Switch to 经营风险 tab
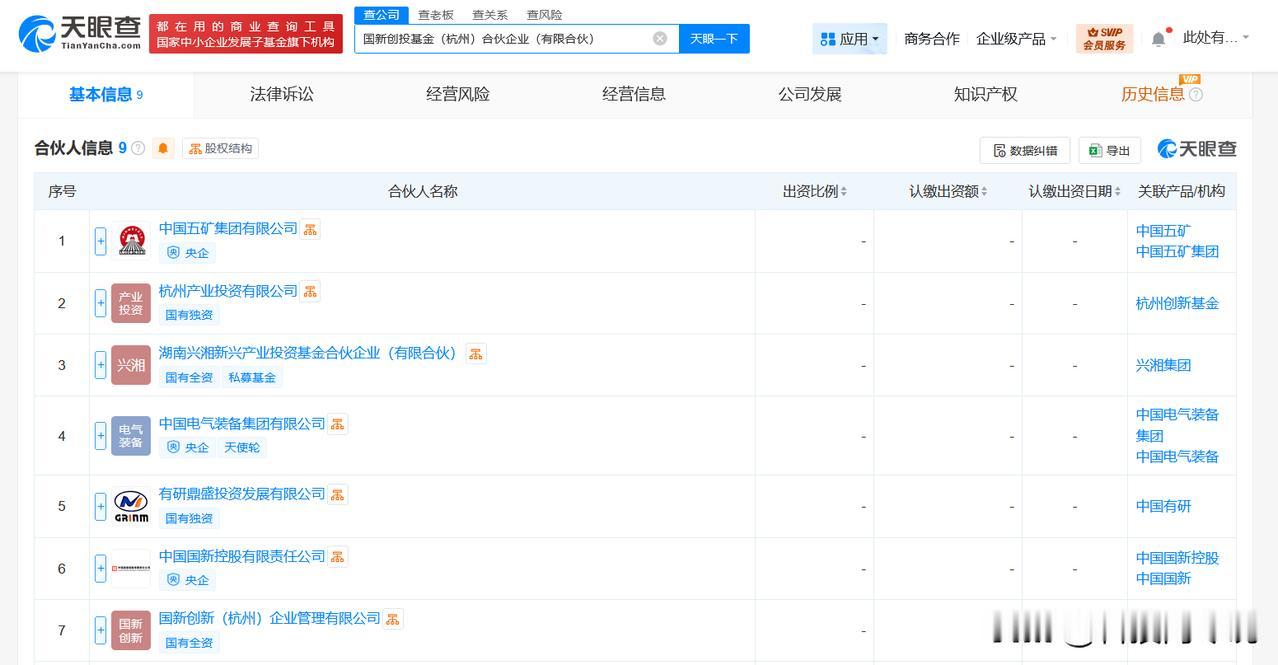Image resolution: width=1278 pixels, height=665 pixels. [x=458, y=94]
